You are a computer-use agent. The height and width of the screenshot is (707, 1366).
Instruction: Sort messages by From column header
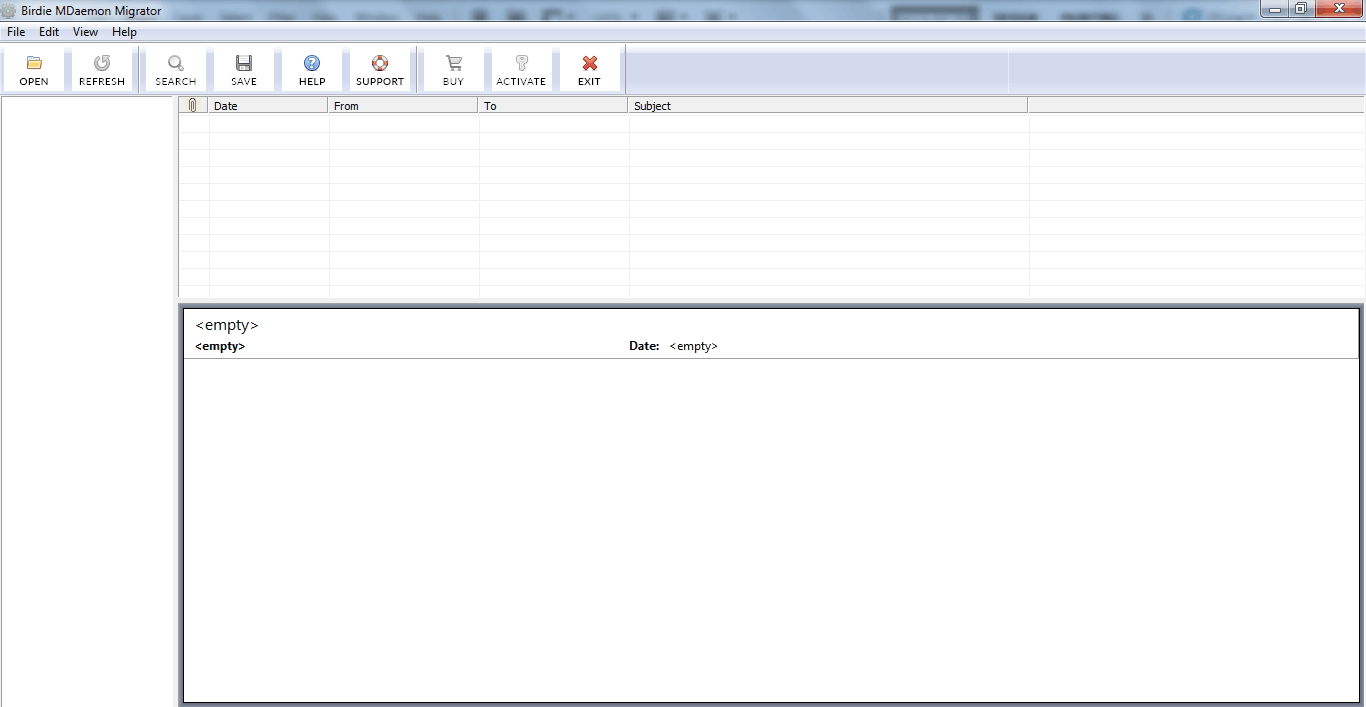[x=403, y=106]
